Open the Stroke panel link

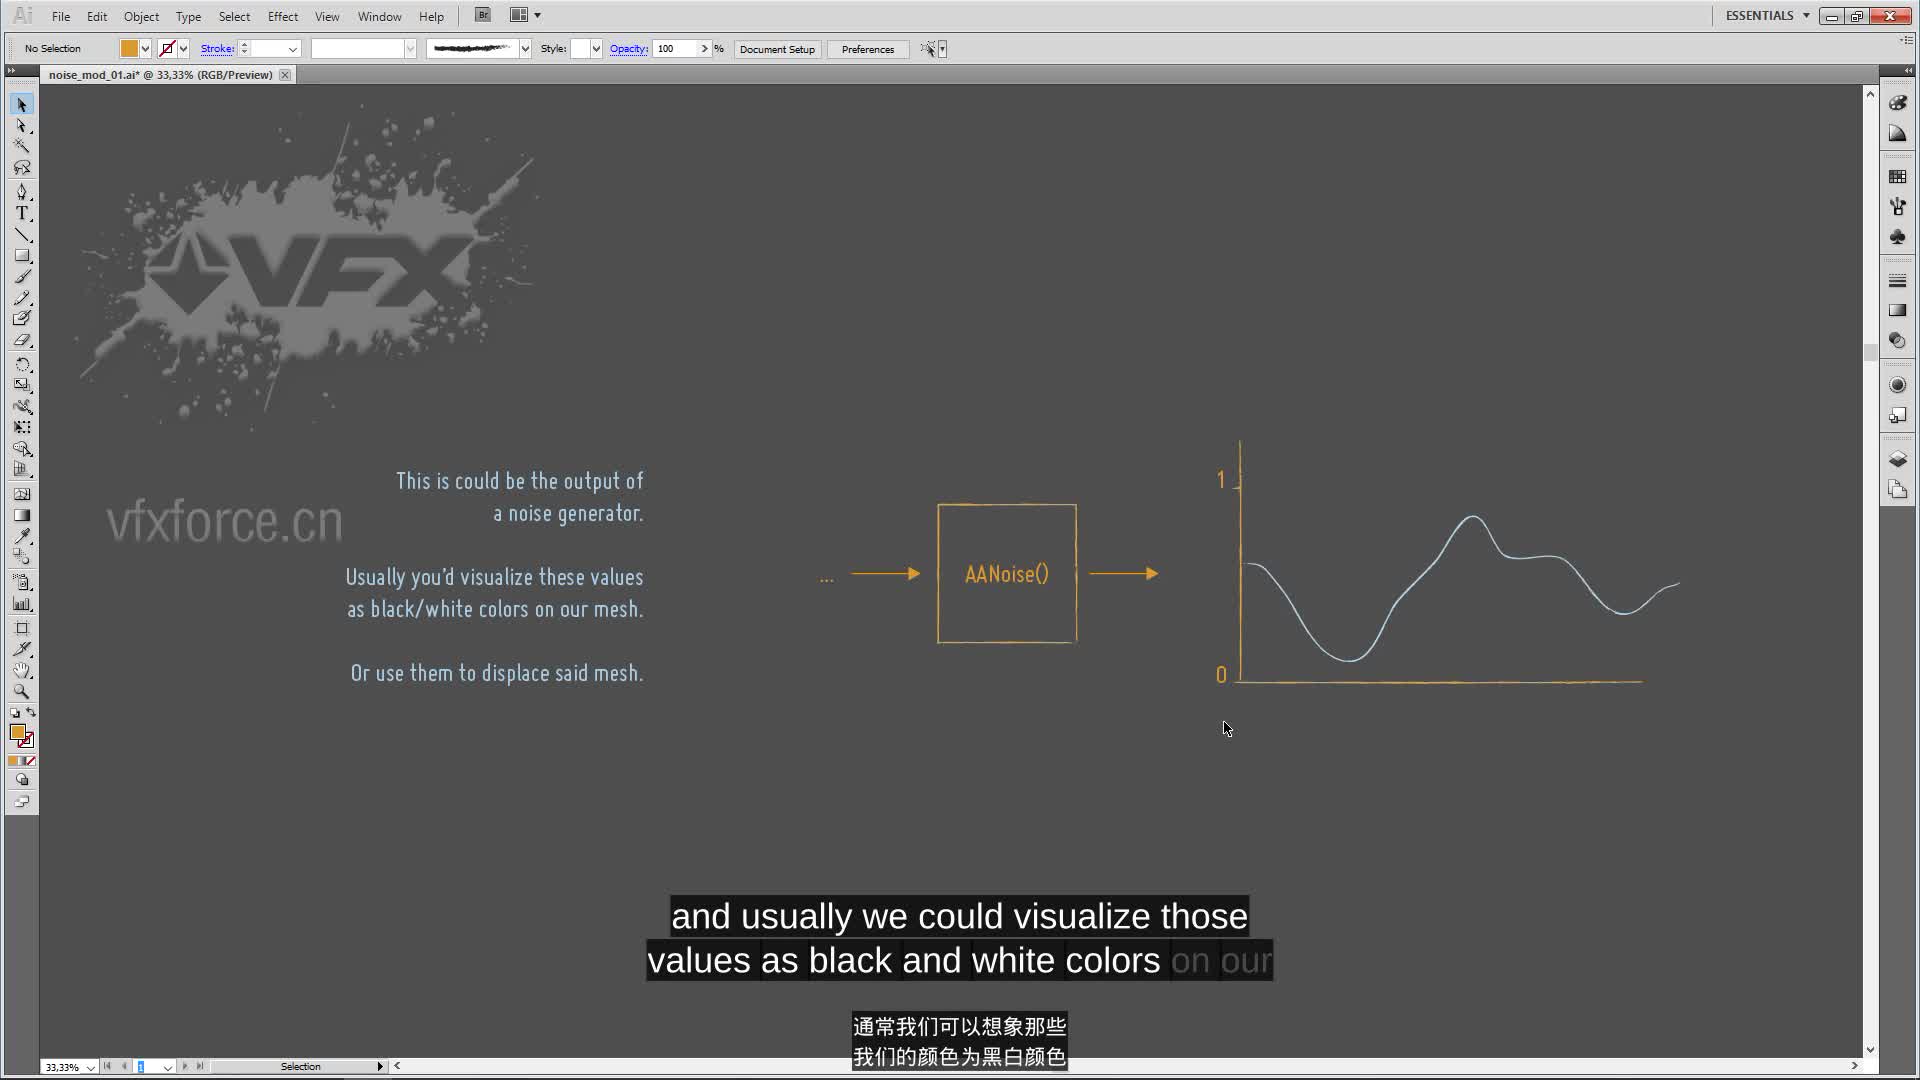pyautogui.click(x=217, y=49)
